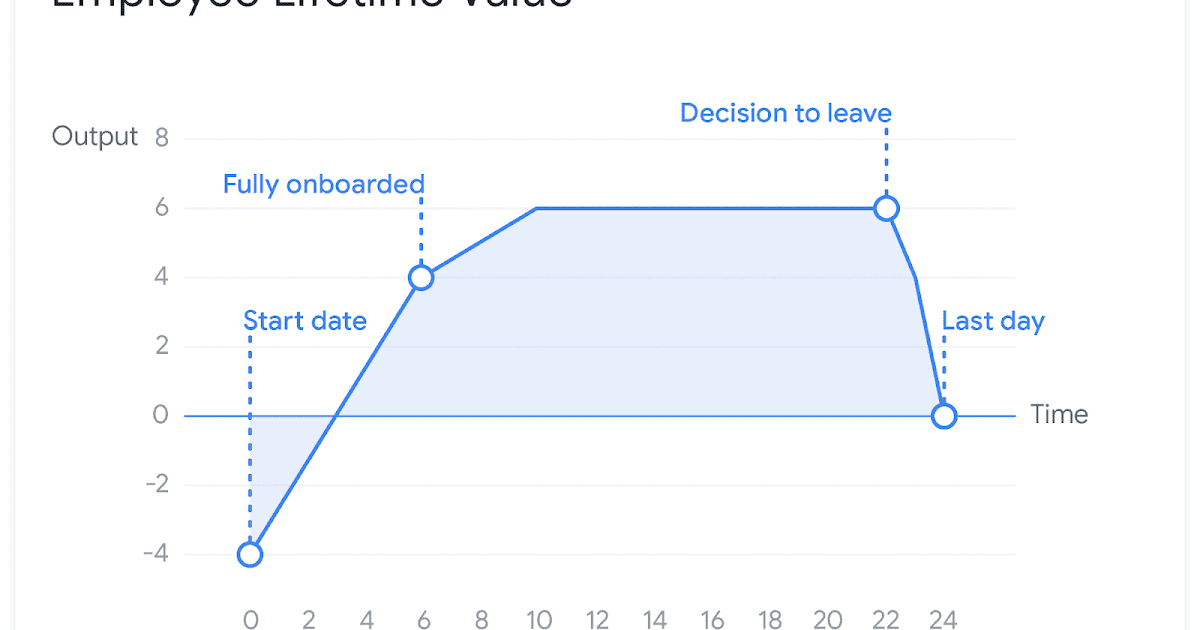Click the x-axis tick label 18
The height and width of the screenshot is (630, 1200).
click(x=770, y=620)
